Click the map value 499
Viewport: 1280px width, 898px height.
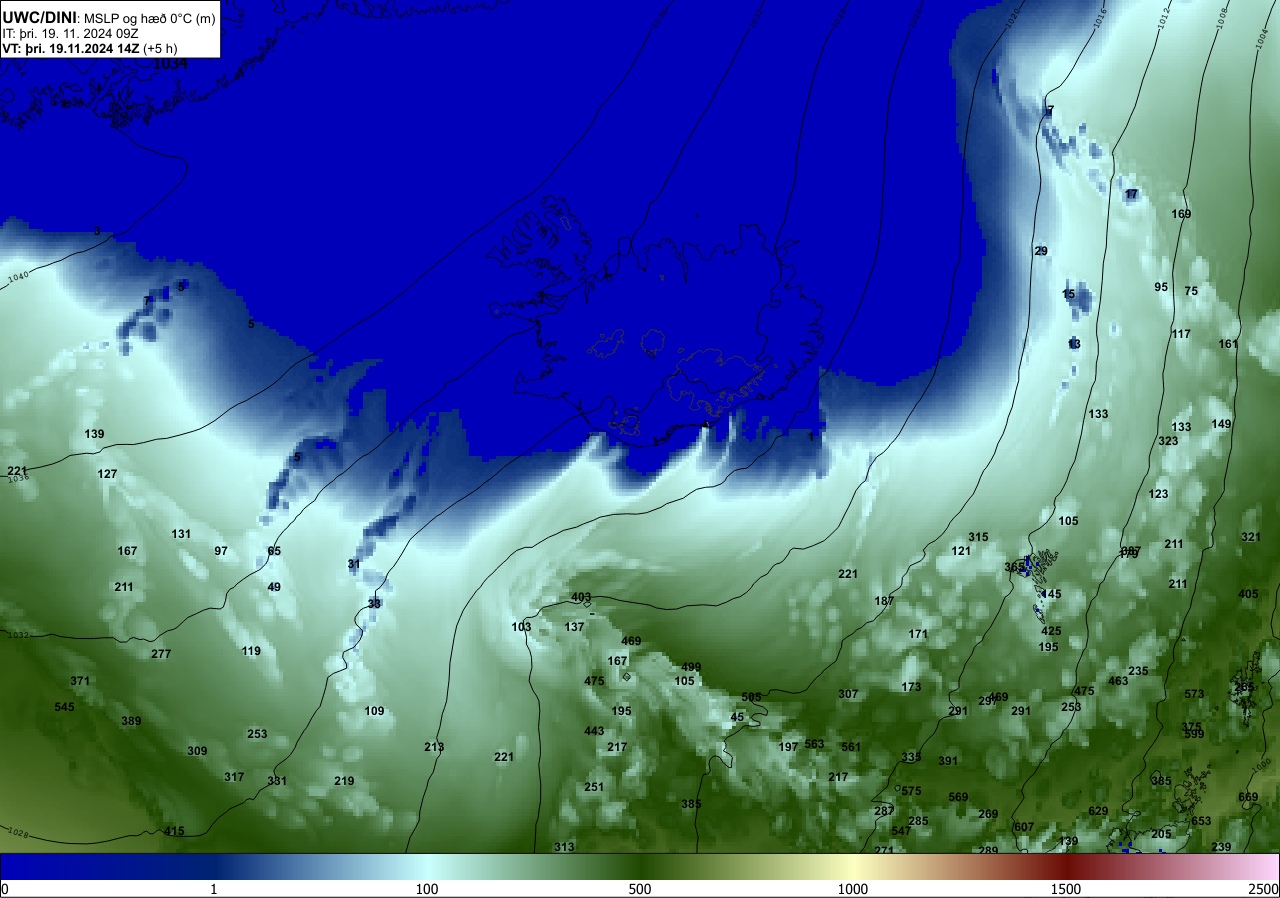click(691, 667)
